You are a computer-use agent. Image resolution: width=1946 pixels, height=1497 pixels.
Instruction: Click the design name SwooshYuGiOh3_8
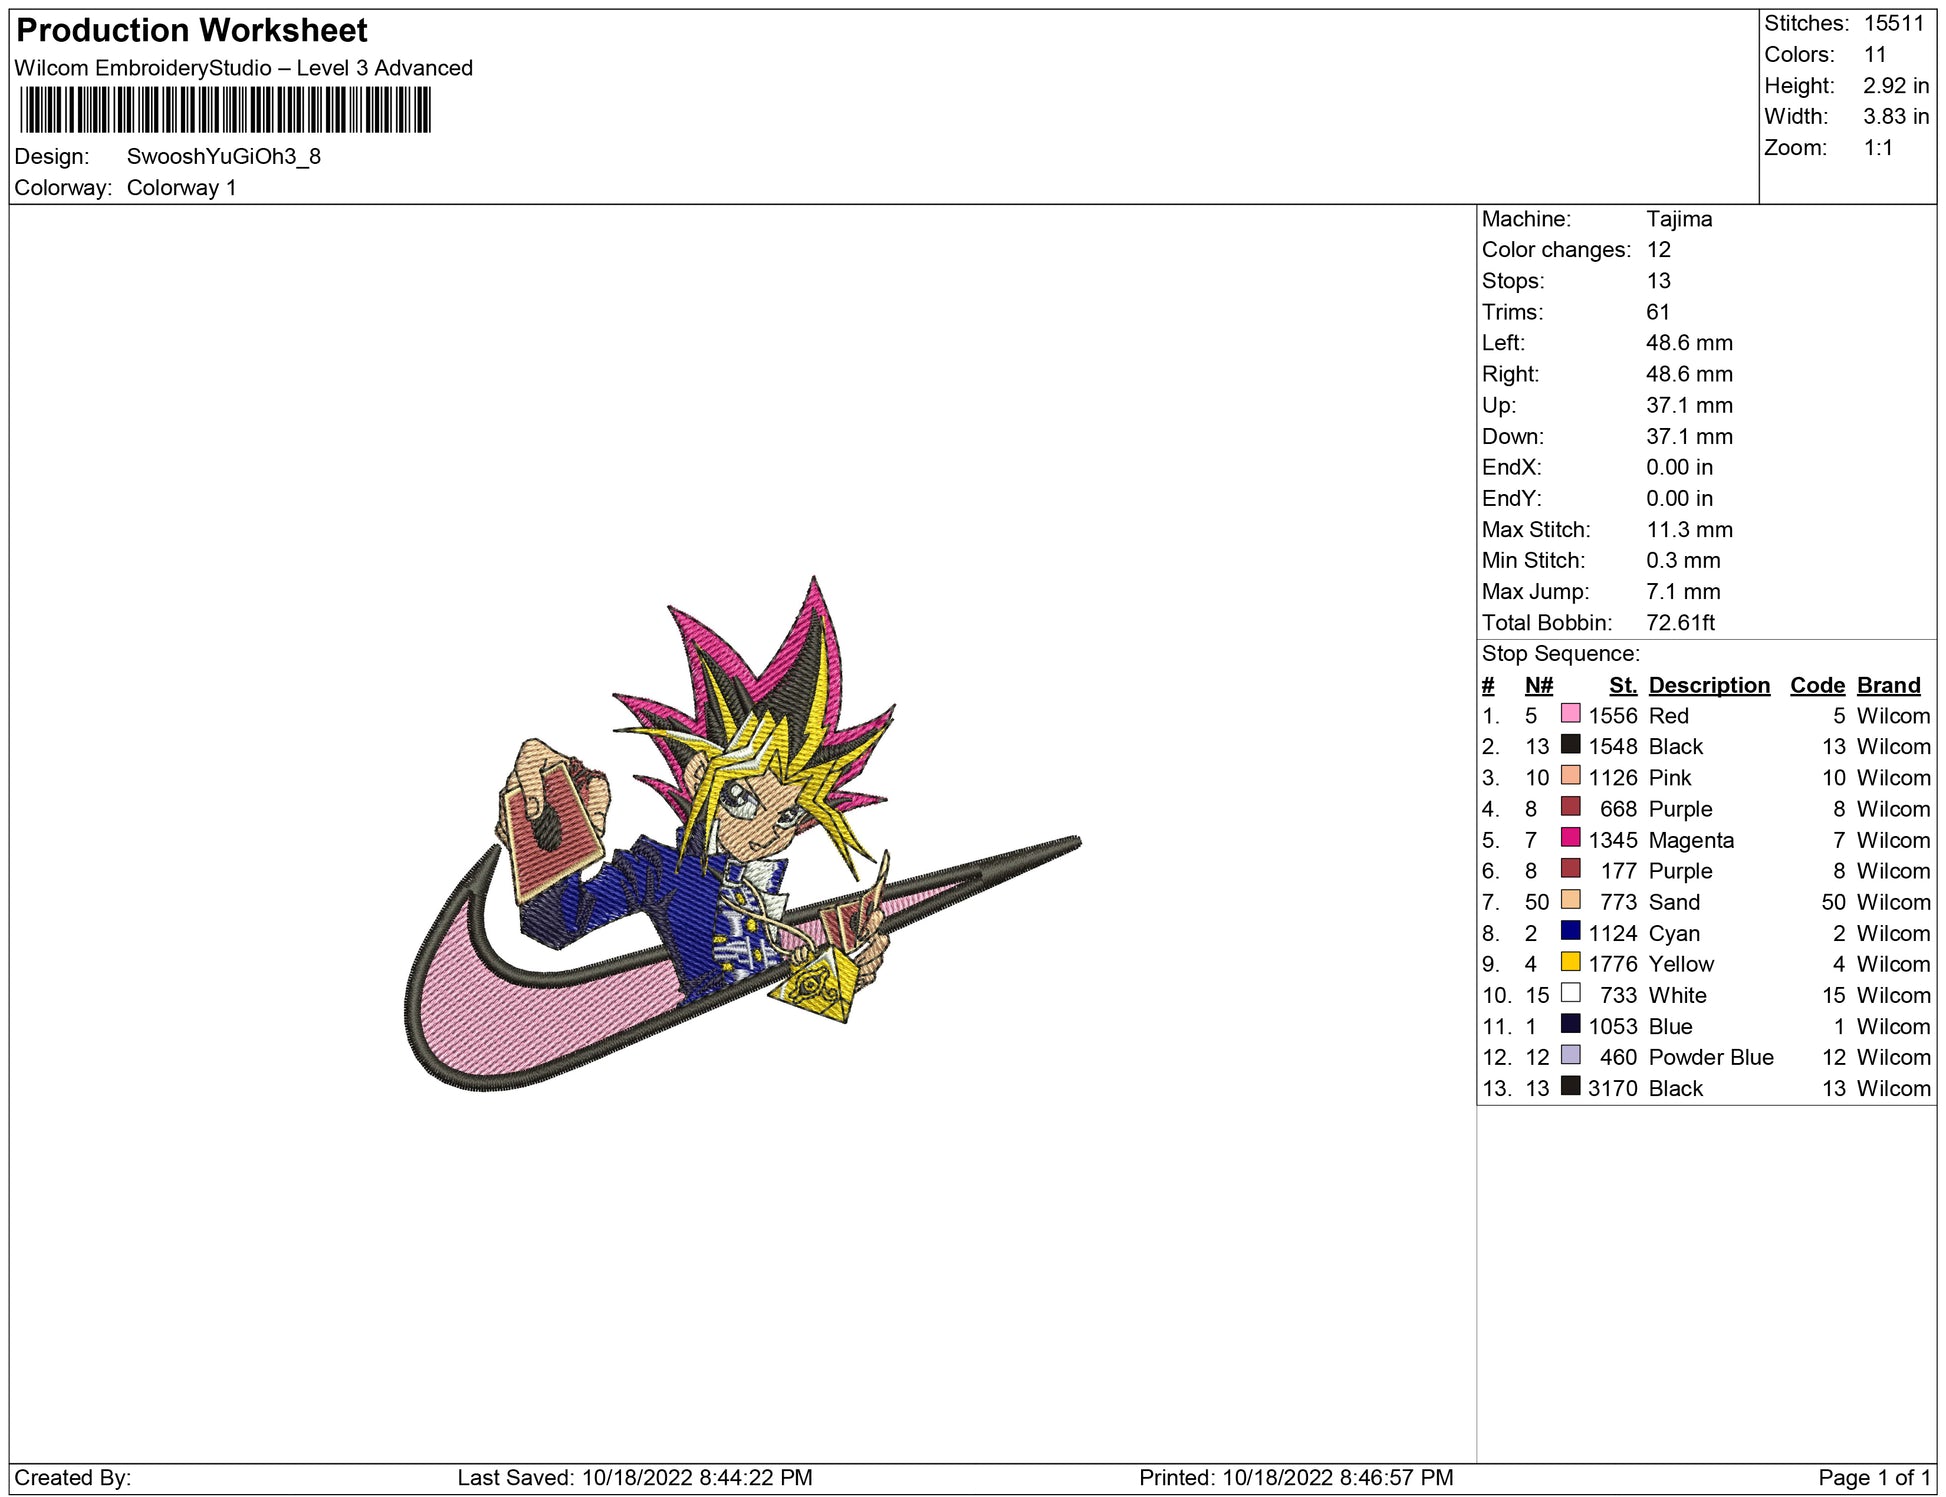223,157
